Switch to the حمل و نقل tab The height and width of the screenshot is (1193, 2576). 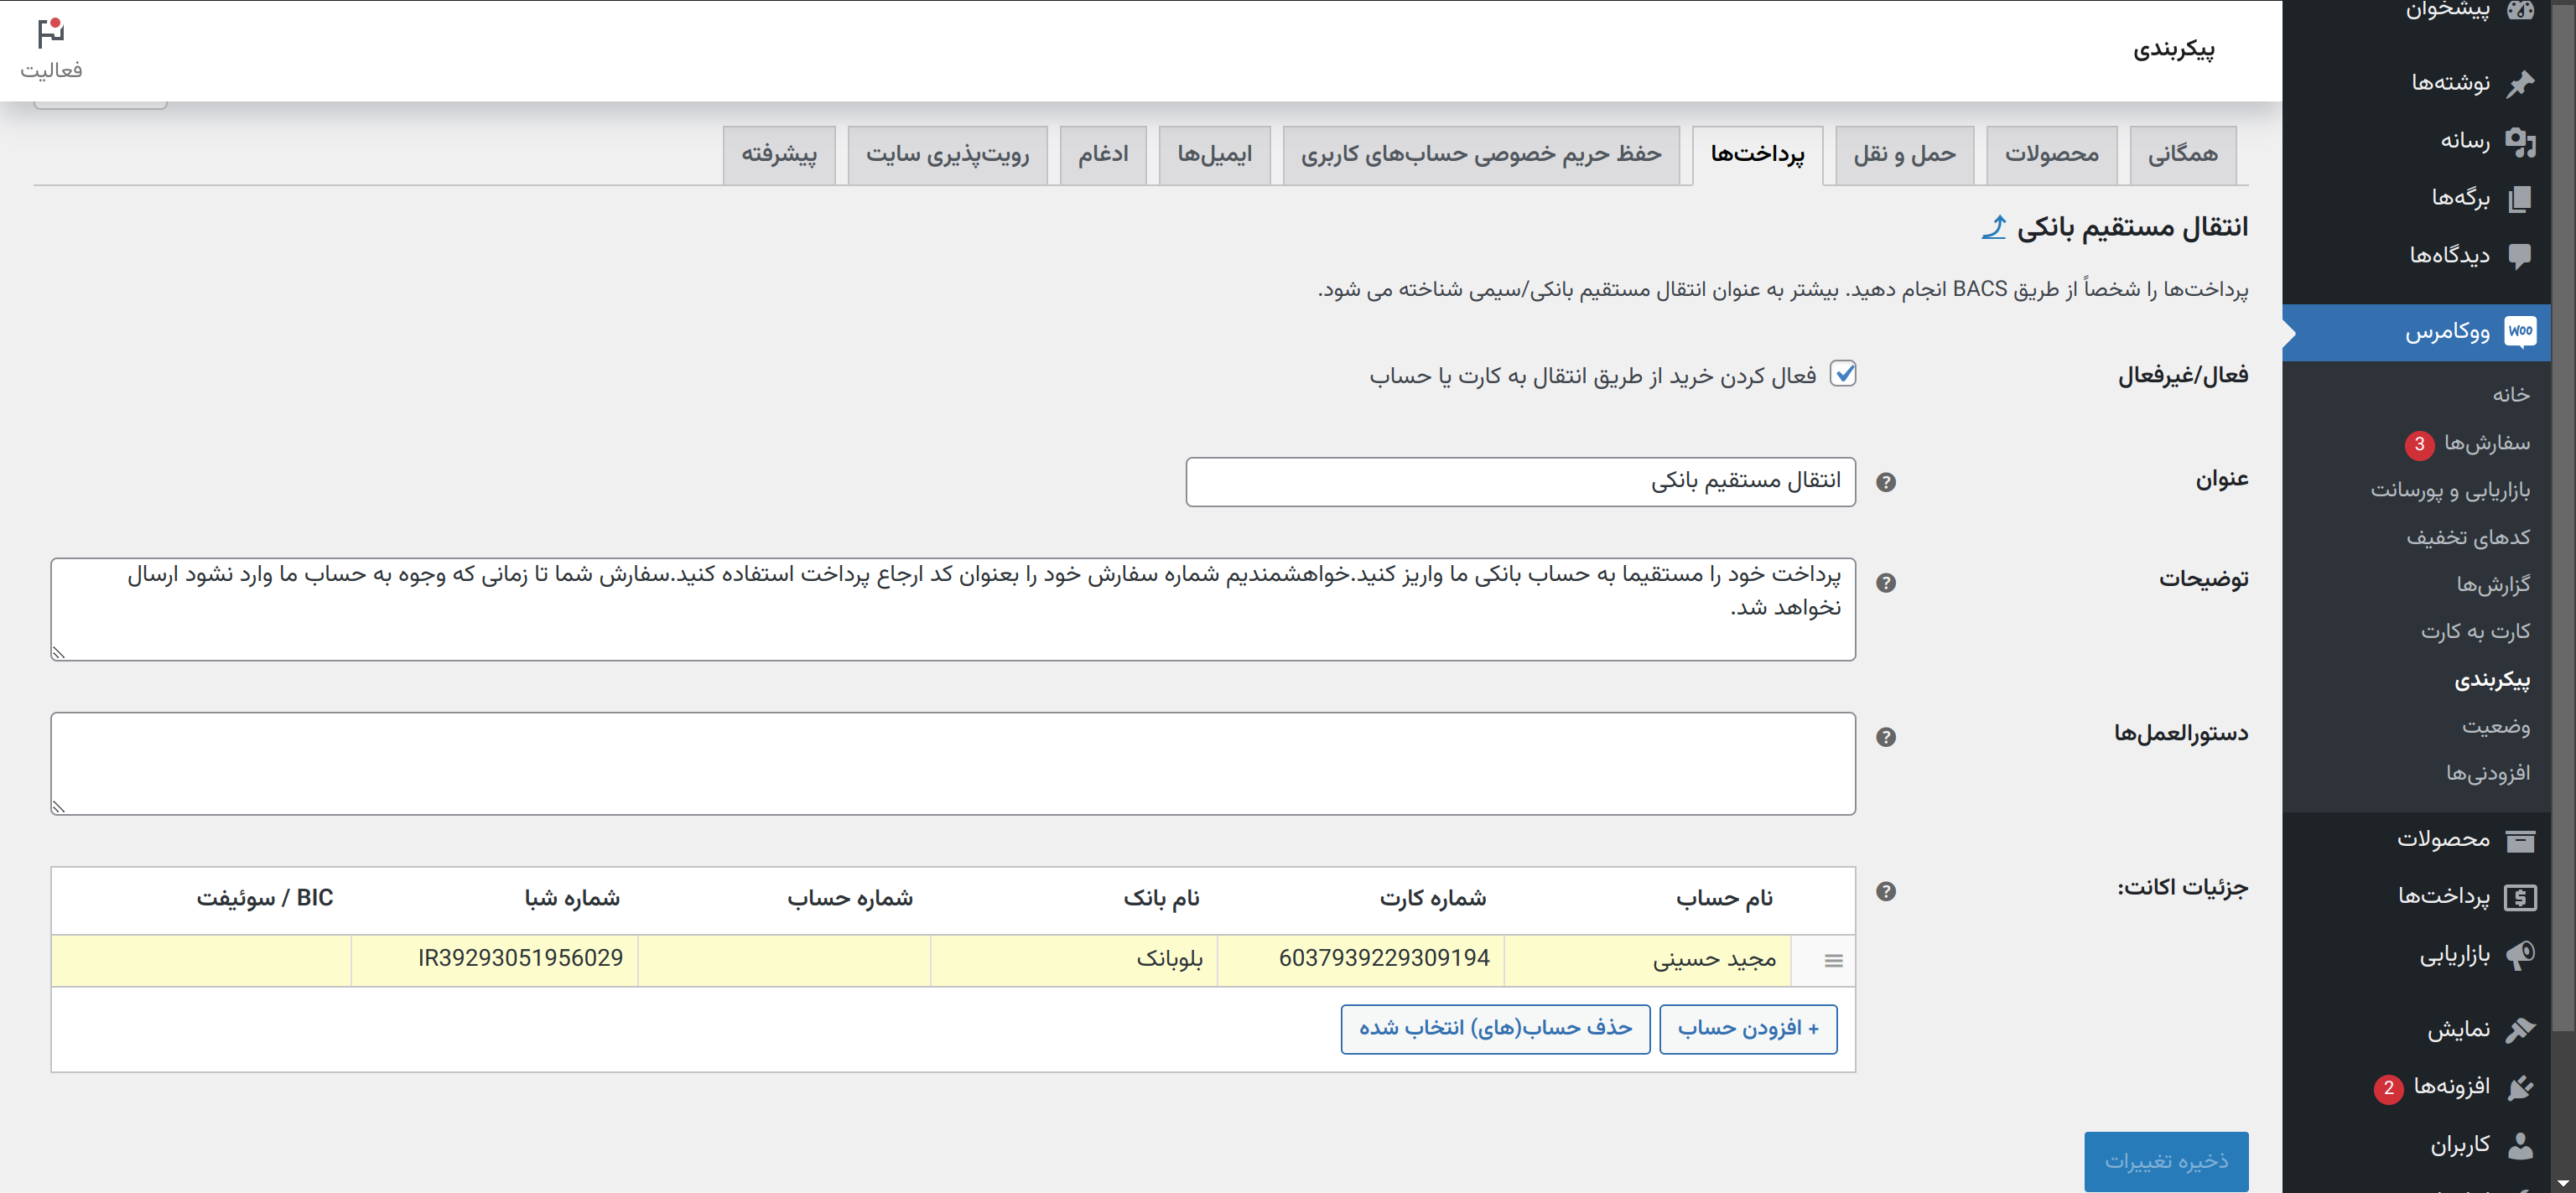(x=1905, y=154)
